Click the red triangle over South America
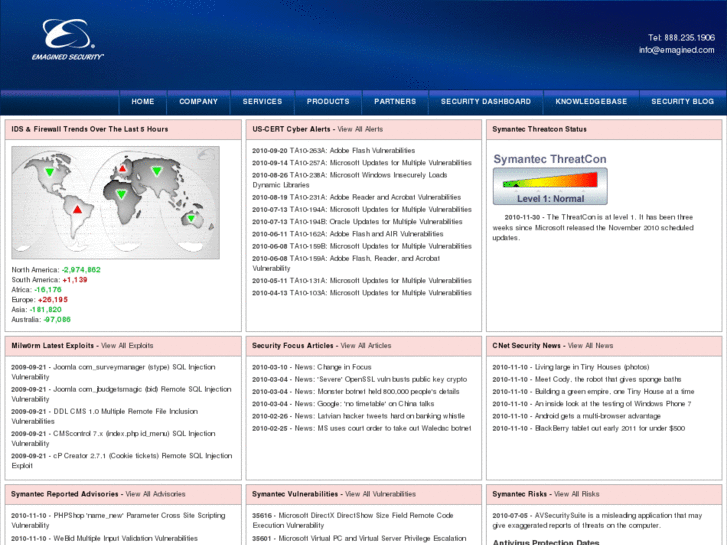The width and height of the screenshot is (727, 545). pyautogui.click(x=77, y=209)
